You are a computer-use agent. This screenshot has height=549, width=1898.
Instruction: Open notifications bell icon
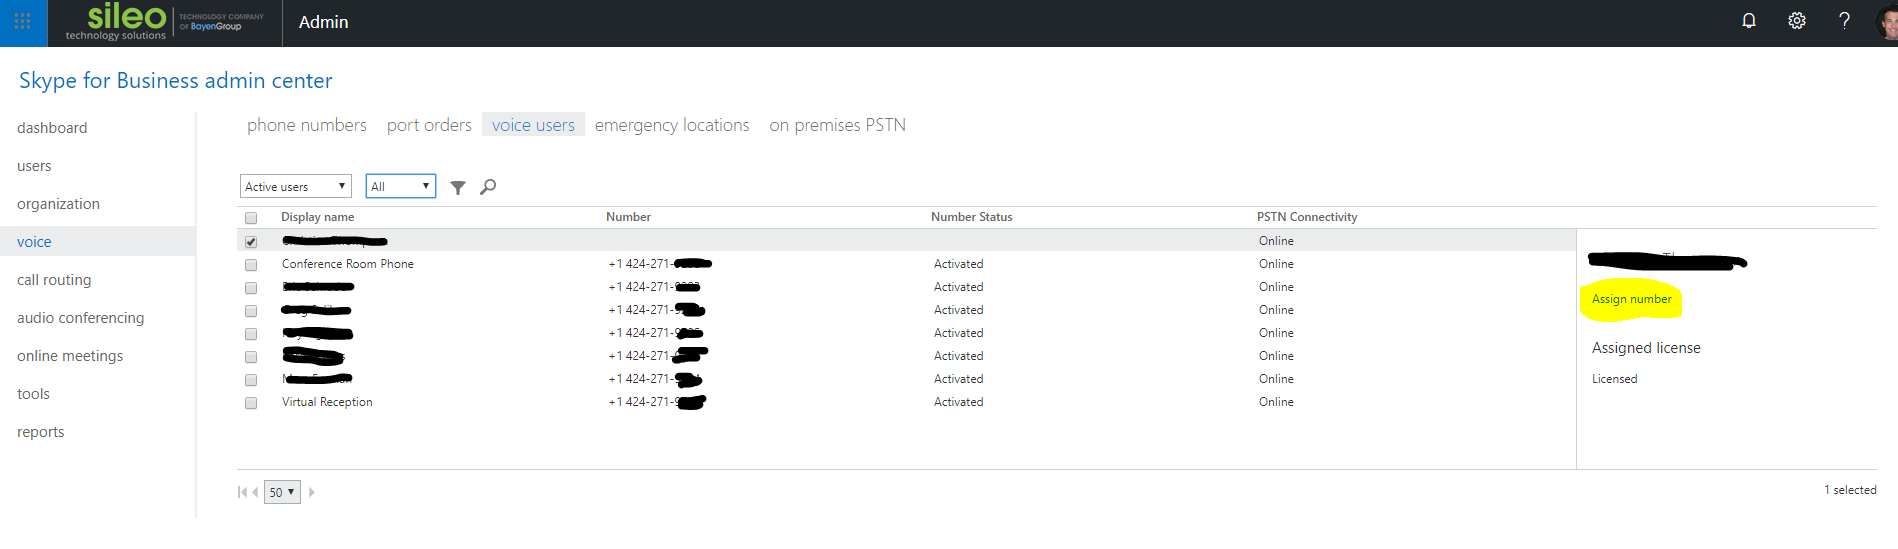[x=1749, y=21]
